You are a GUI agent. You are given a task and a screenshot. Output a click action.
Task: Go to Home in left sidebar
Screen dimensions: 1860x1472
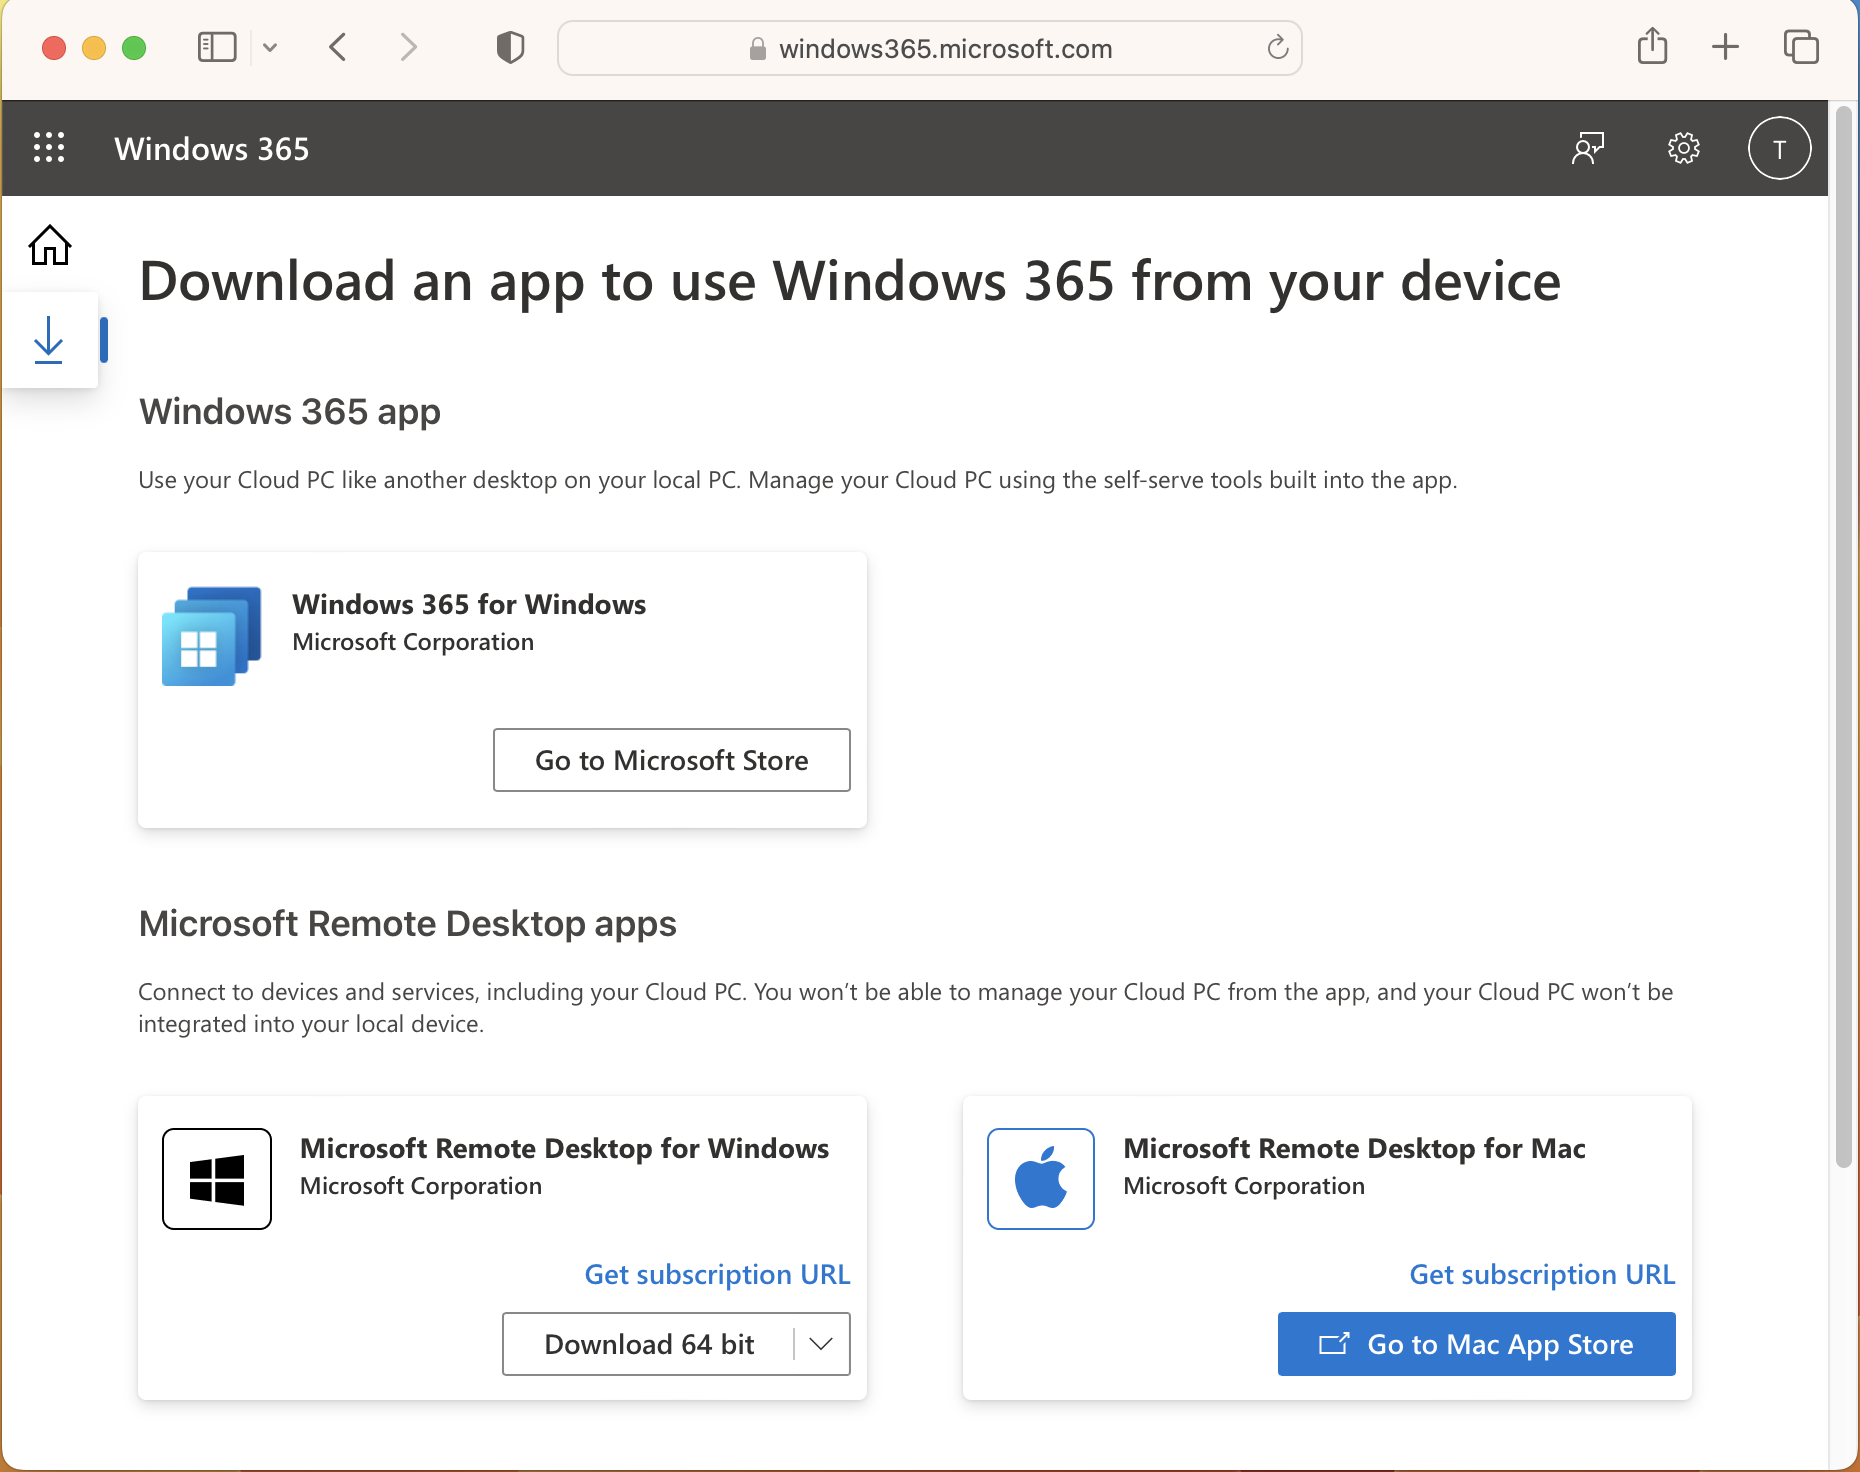[50, 245]
